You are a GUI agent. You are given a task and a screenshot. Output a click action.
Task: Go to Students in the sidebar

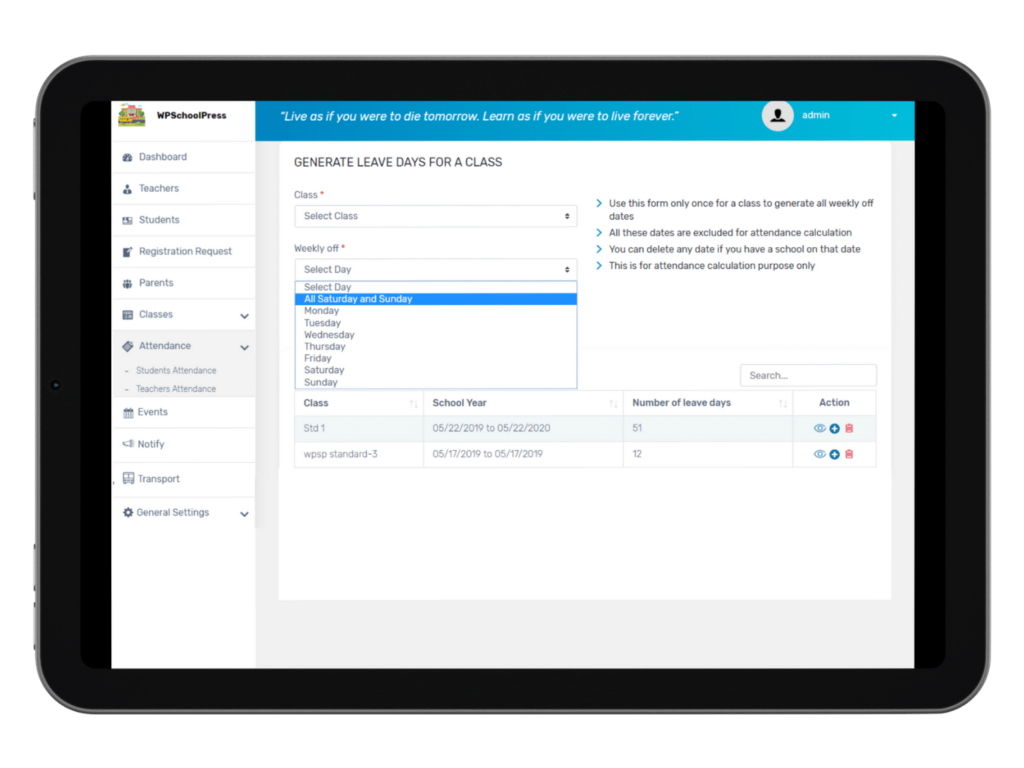(x=159, y=220)
